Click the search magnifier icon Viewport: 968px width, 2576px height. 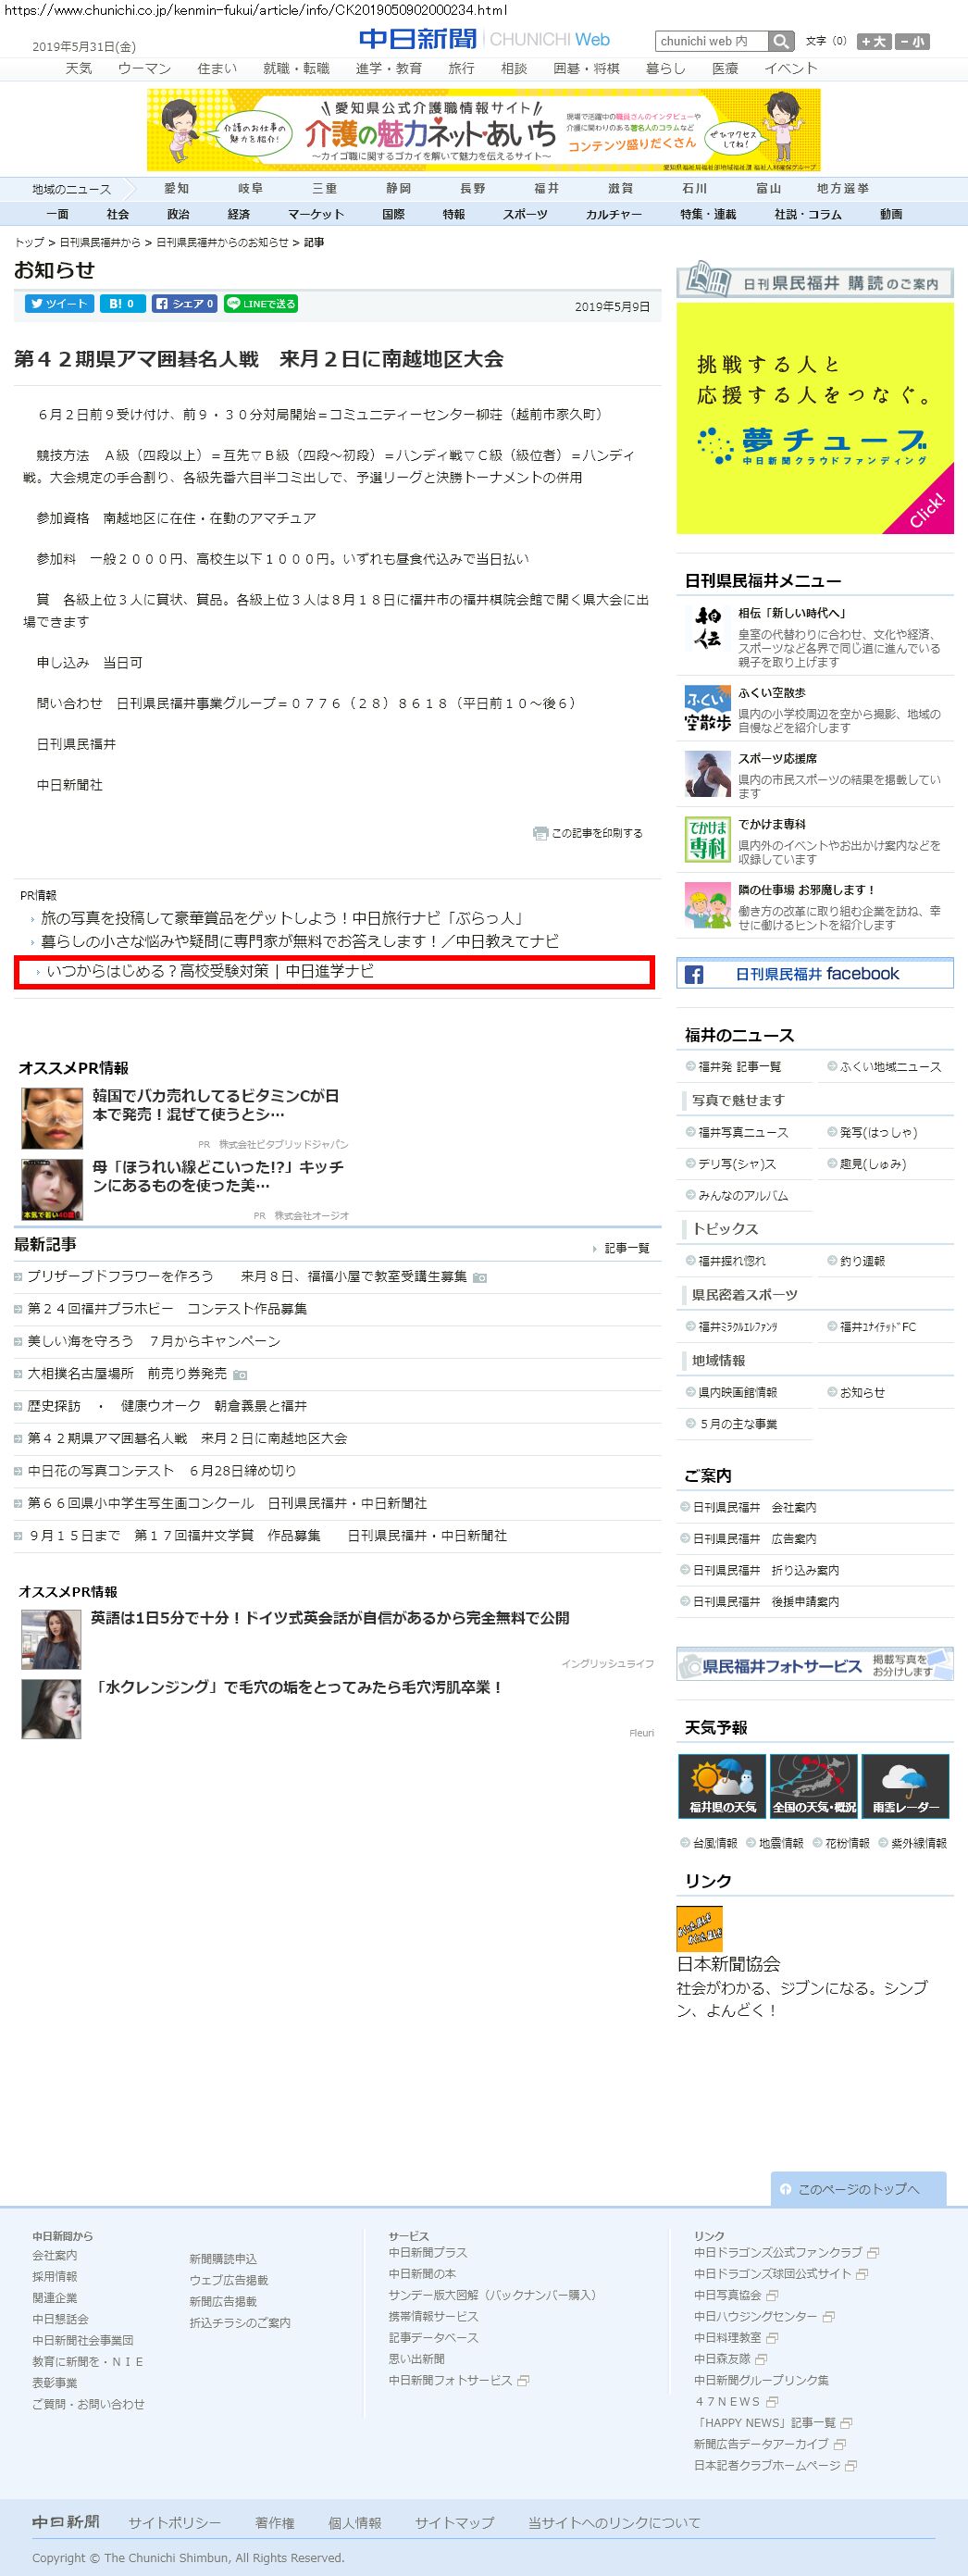tap(782, 41)
